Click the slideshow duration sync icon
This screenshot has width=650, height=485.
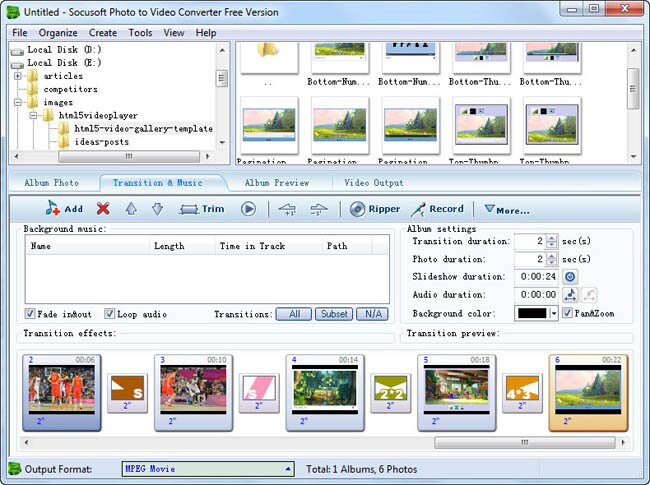[x=570, y=276]
